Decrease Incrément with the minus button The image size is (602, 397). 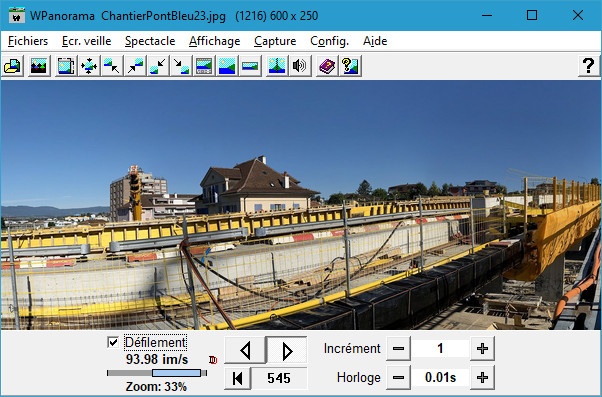coord(398,349)
